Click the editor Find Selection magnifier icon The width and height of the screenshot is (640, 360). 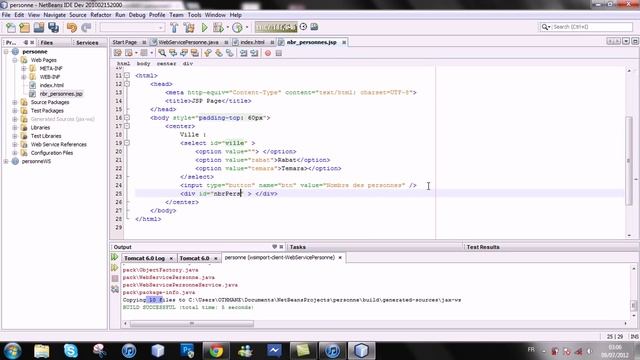coord(162,53)
